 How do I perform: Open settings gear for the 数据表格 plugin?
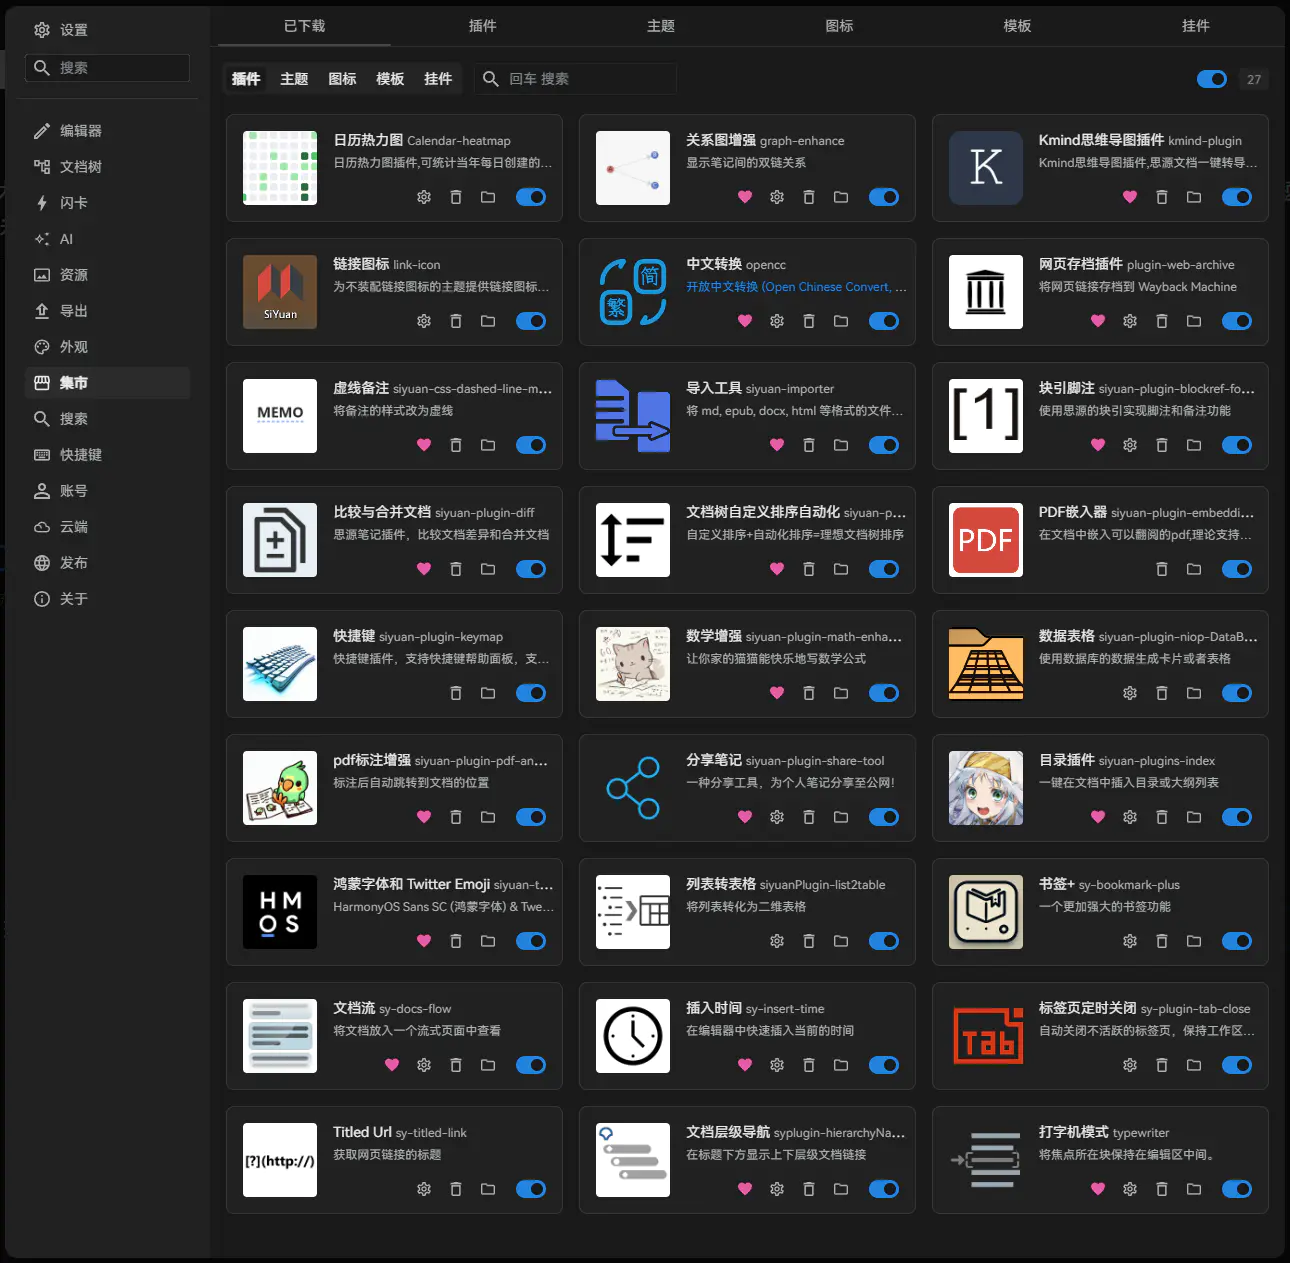pyautogui.click(x=1130, y=693)
